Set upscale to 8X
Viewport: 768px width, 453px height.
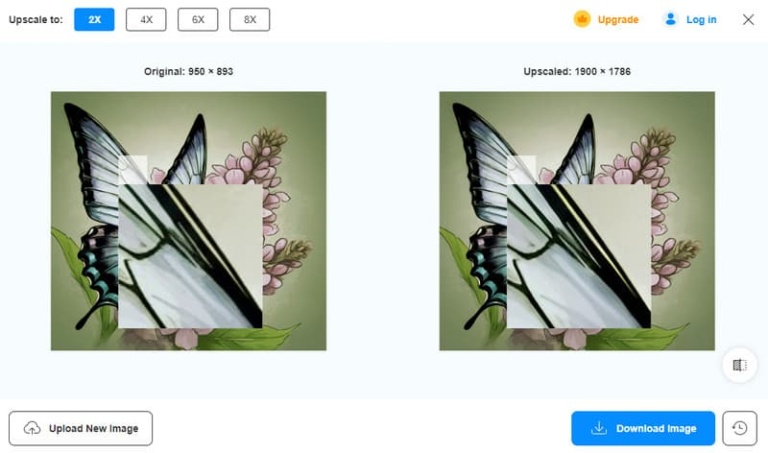250,20
